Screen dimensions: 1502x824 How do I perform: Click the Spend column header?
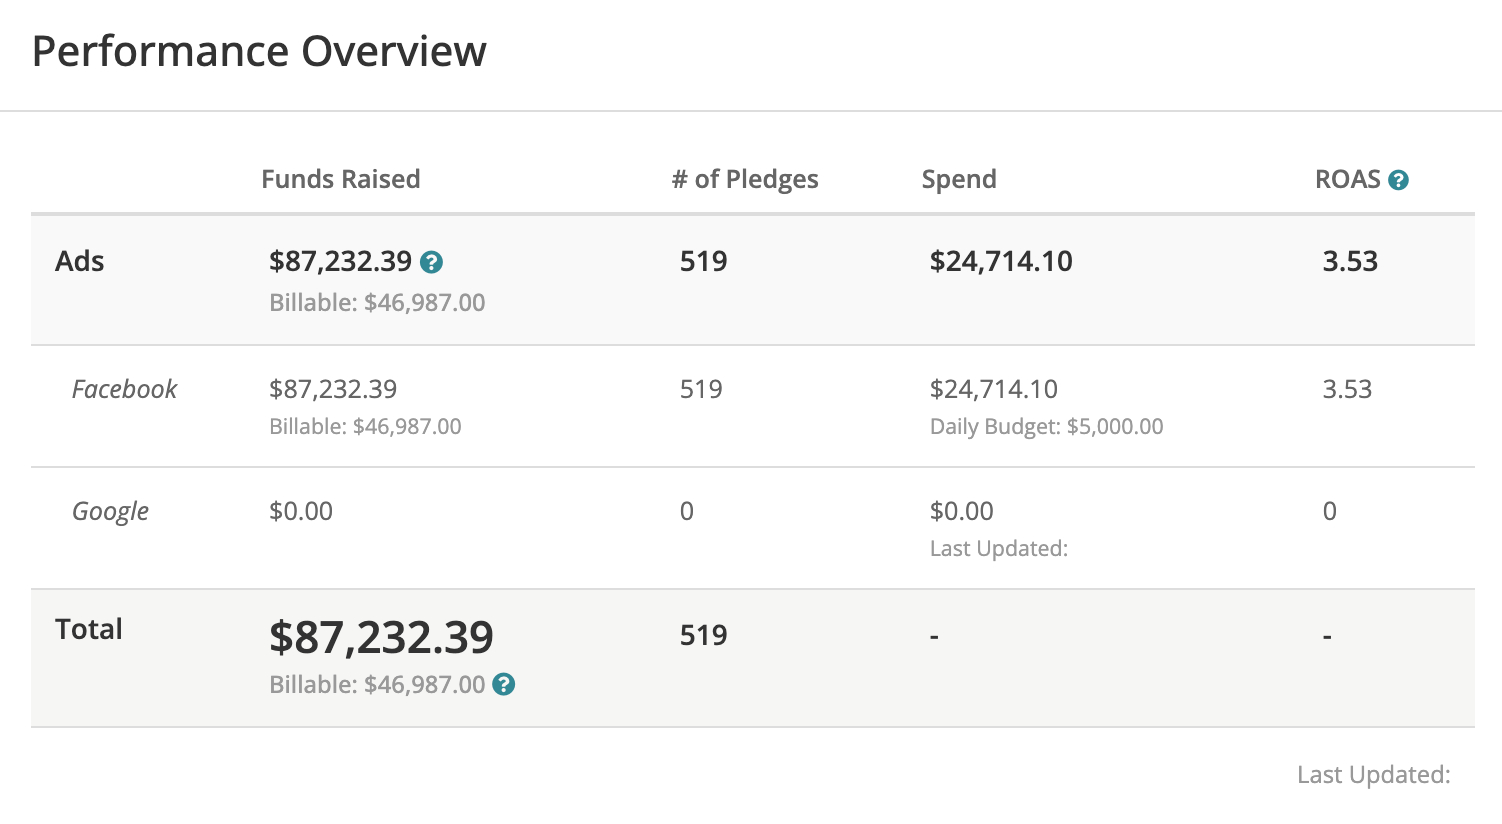pos(958,179)
